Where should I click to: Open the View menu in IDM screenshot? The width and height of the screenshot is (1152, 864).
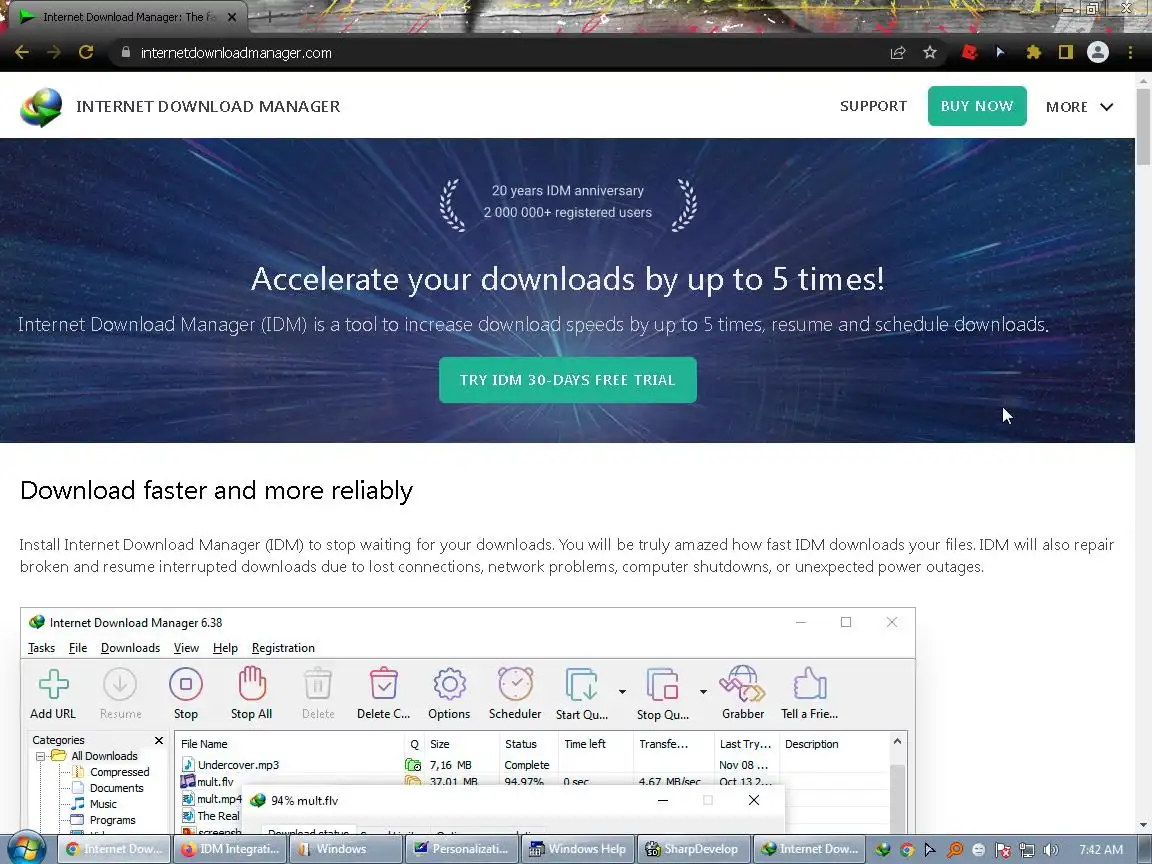[186, 647]
